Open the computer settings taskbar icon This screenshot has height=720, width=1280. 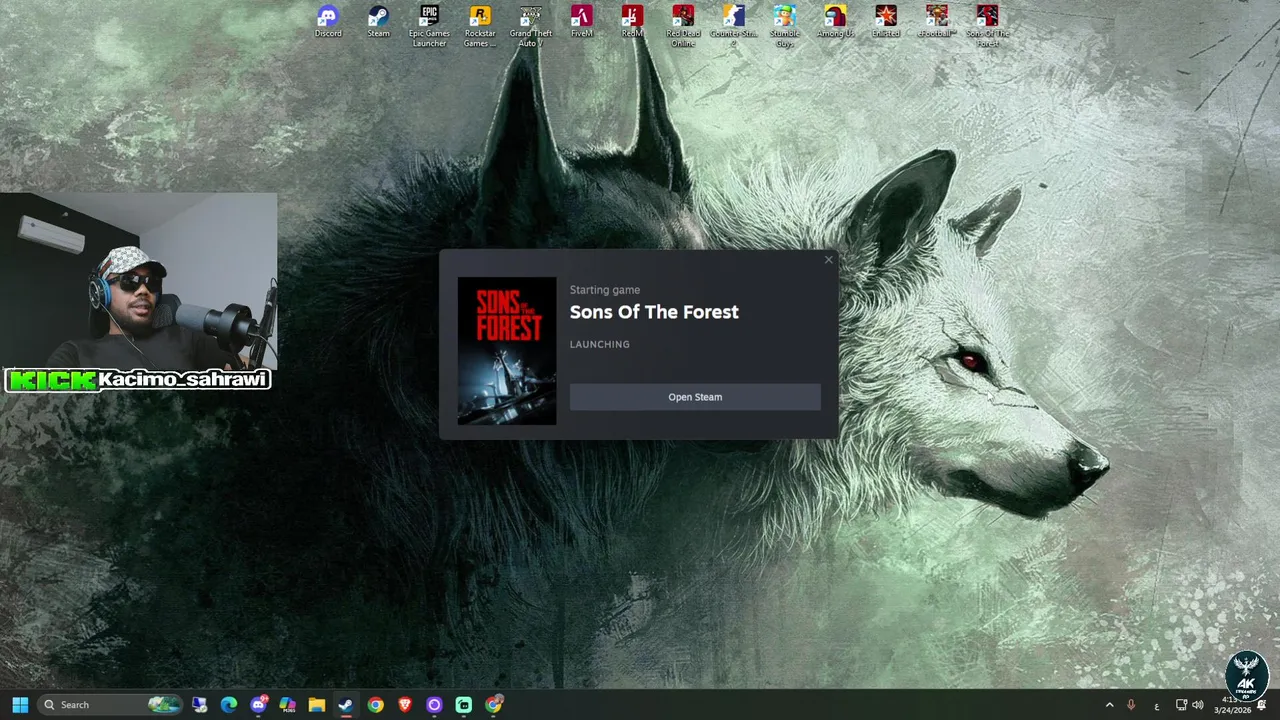[200, 705]
